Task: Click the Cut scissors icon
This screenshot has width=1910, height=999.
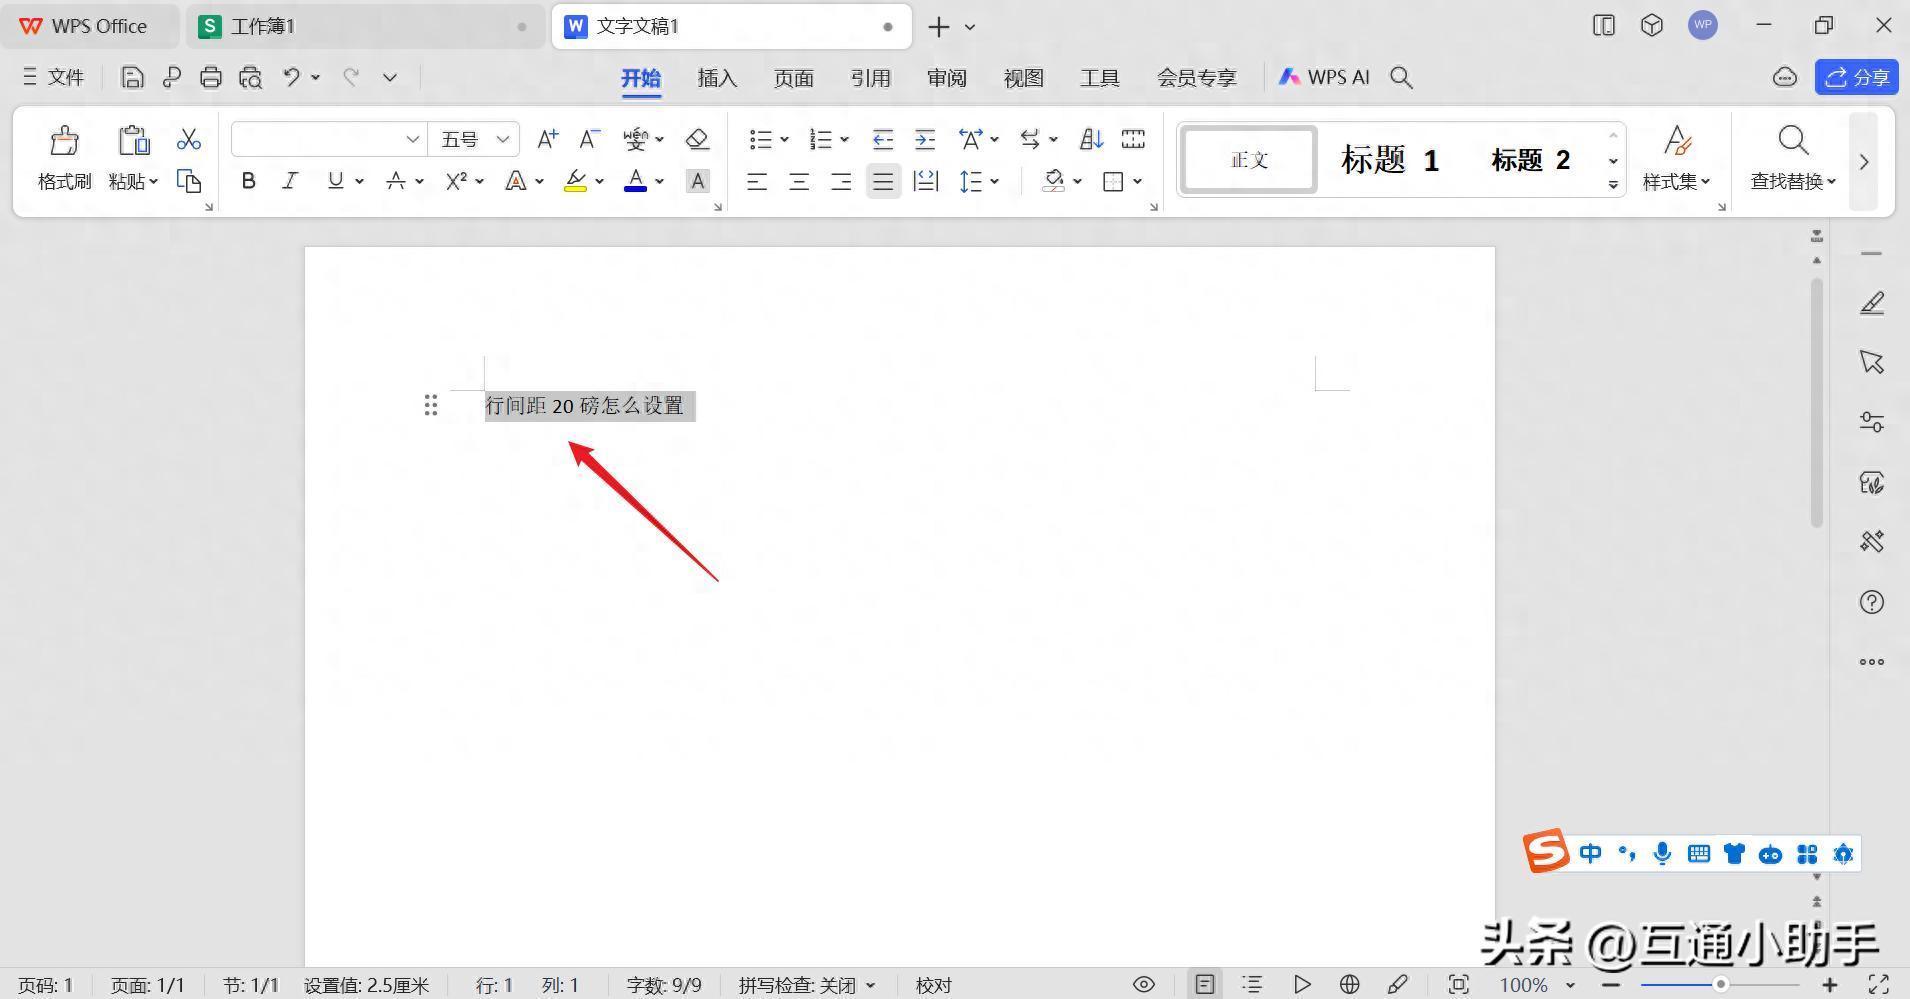Action: pyautogui.click(x=188, y=139)
